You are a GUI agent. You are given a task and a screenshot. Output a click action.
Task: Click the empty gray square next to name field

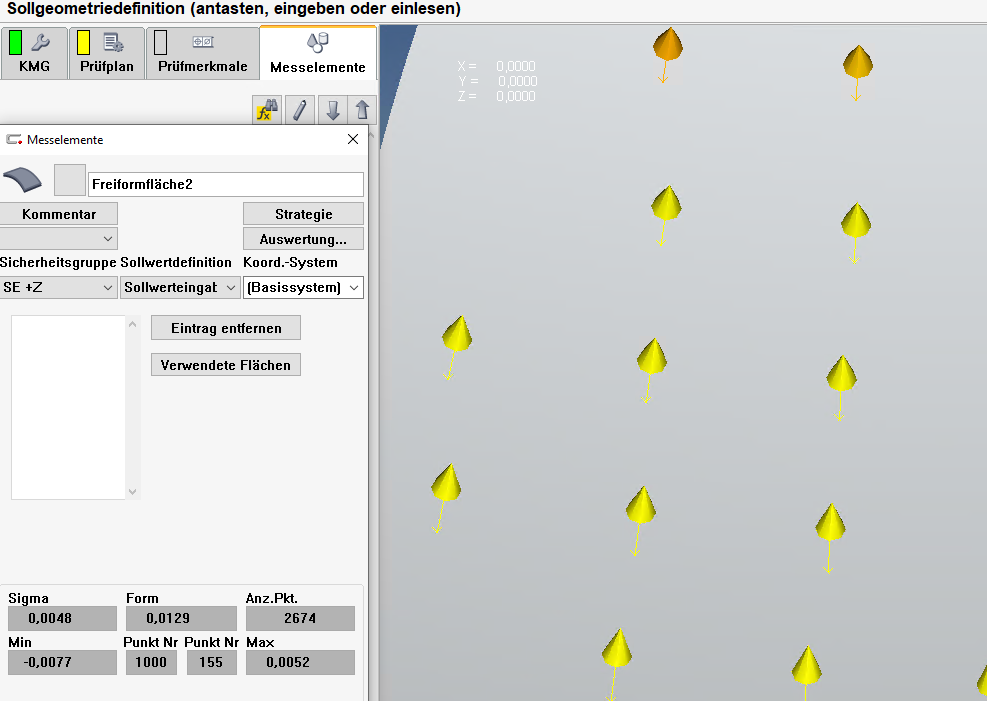point(70,181)
